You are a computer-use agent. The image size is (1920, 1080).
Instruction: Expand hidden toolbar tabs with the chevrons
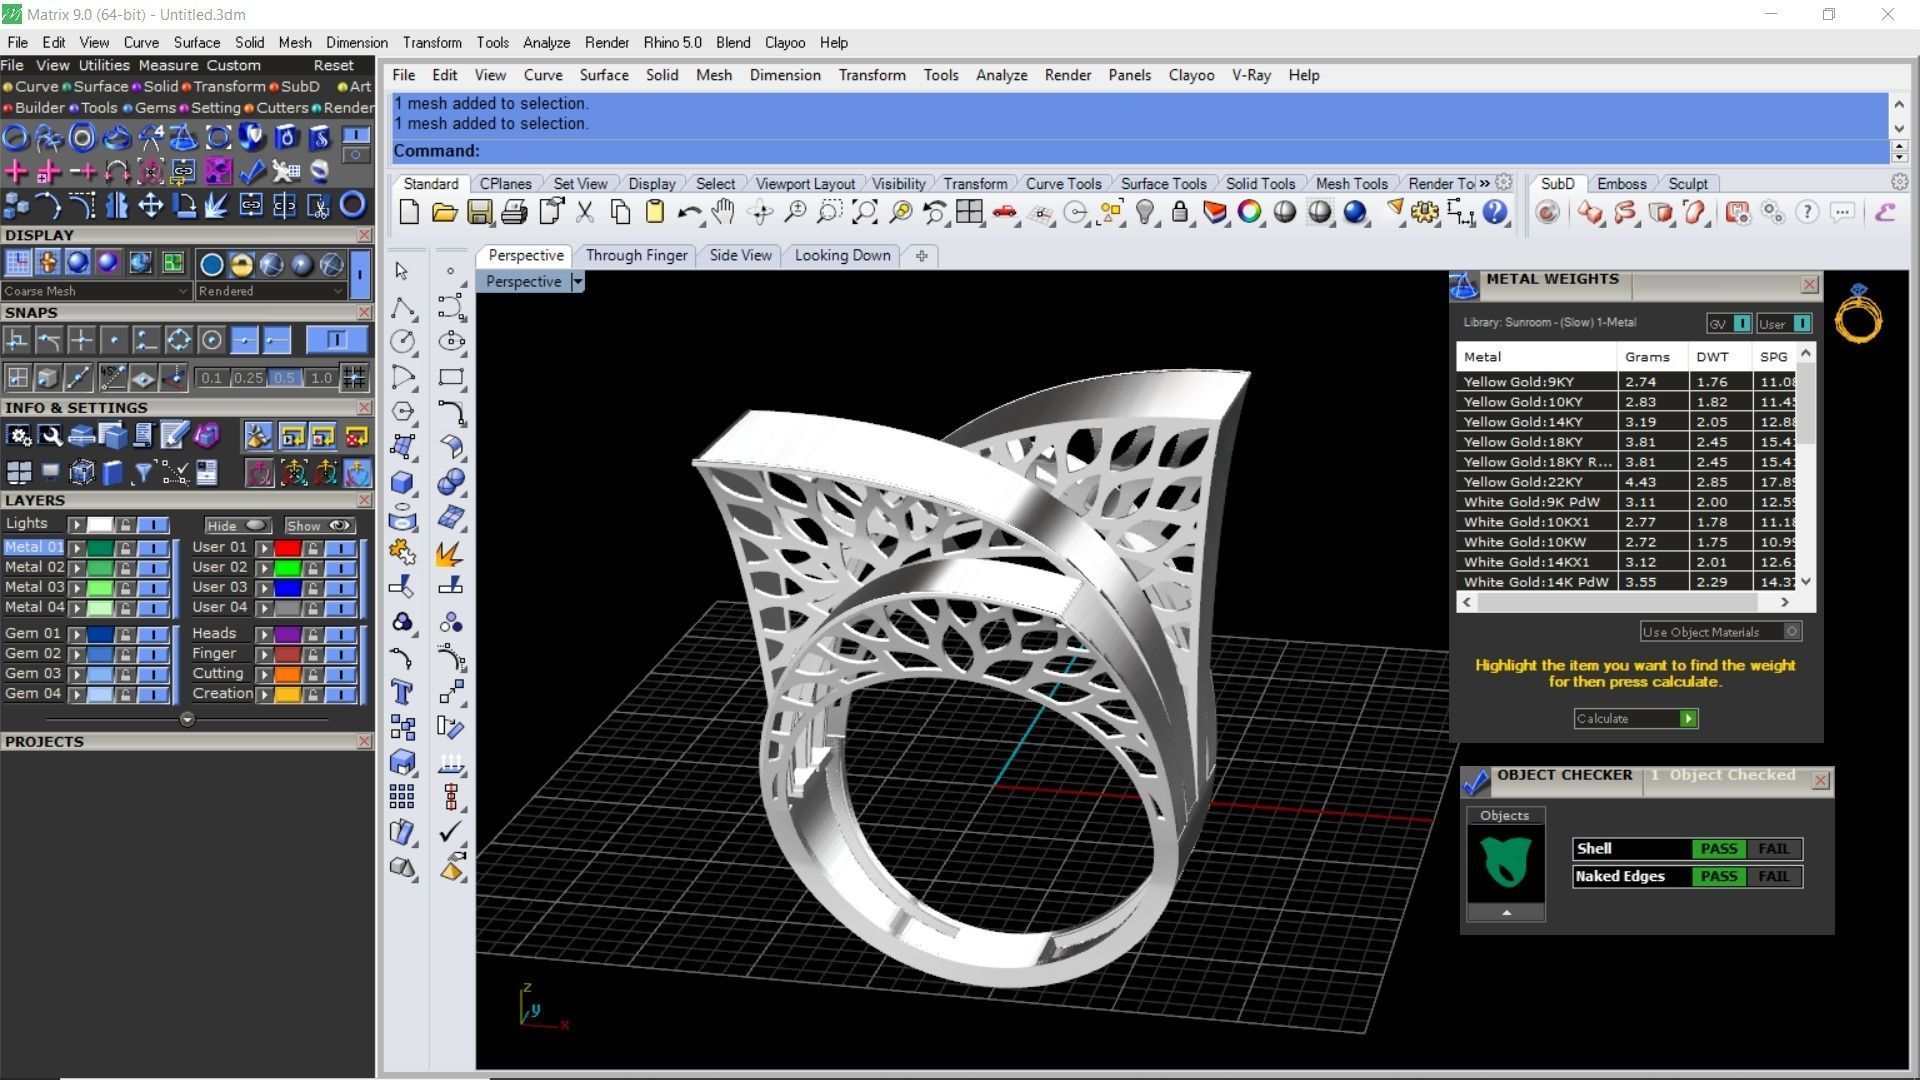[x=1485, y=183]
